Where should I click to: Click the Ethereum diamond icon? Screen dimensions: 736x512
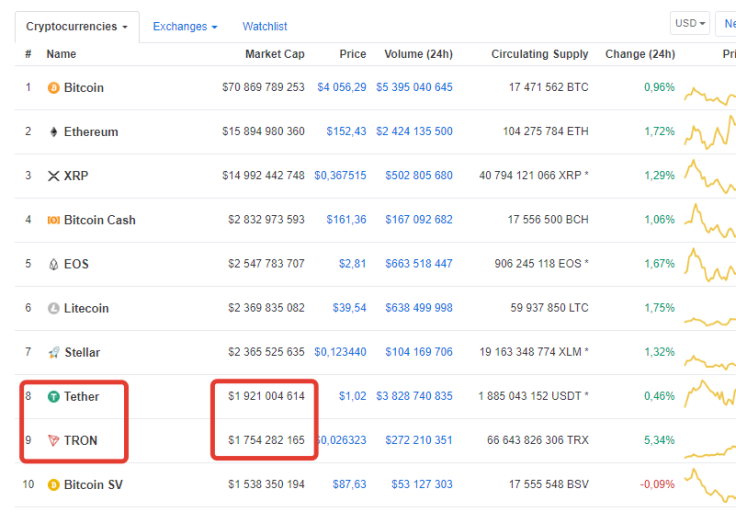click(54, 132)
